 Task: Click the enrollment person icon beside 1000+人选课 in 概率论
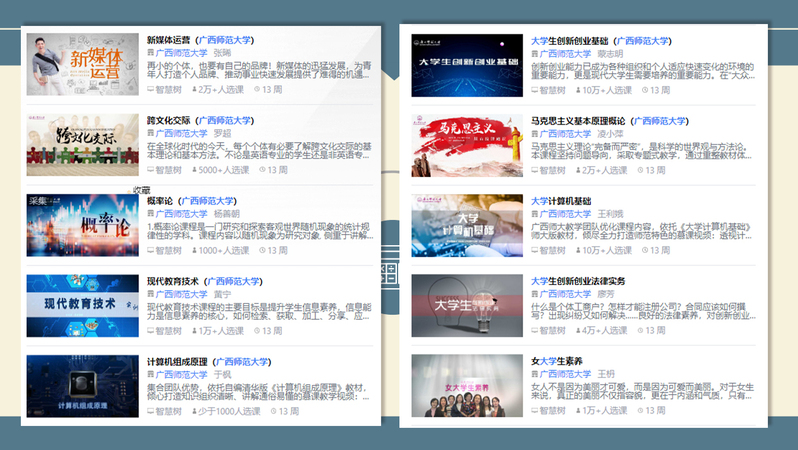click(x=194, y=250)
